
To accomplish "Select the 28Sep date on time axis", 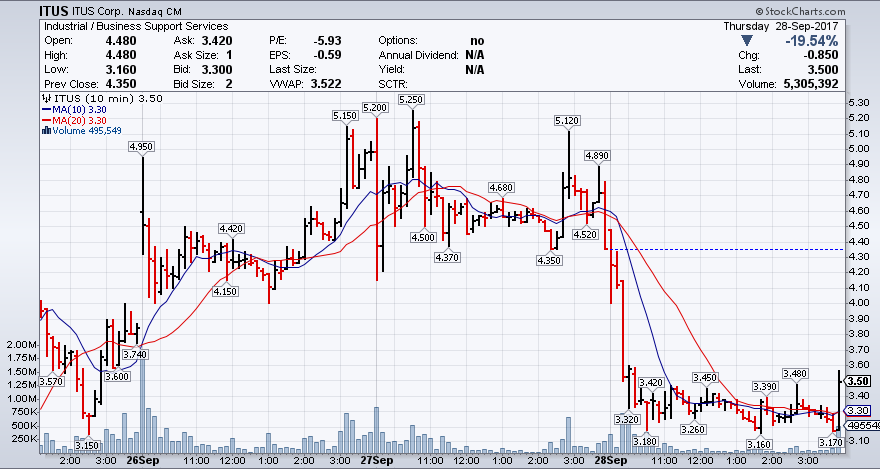I will click(611, 462).
